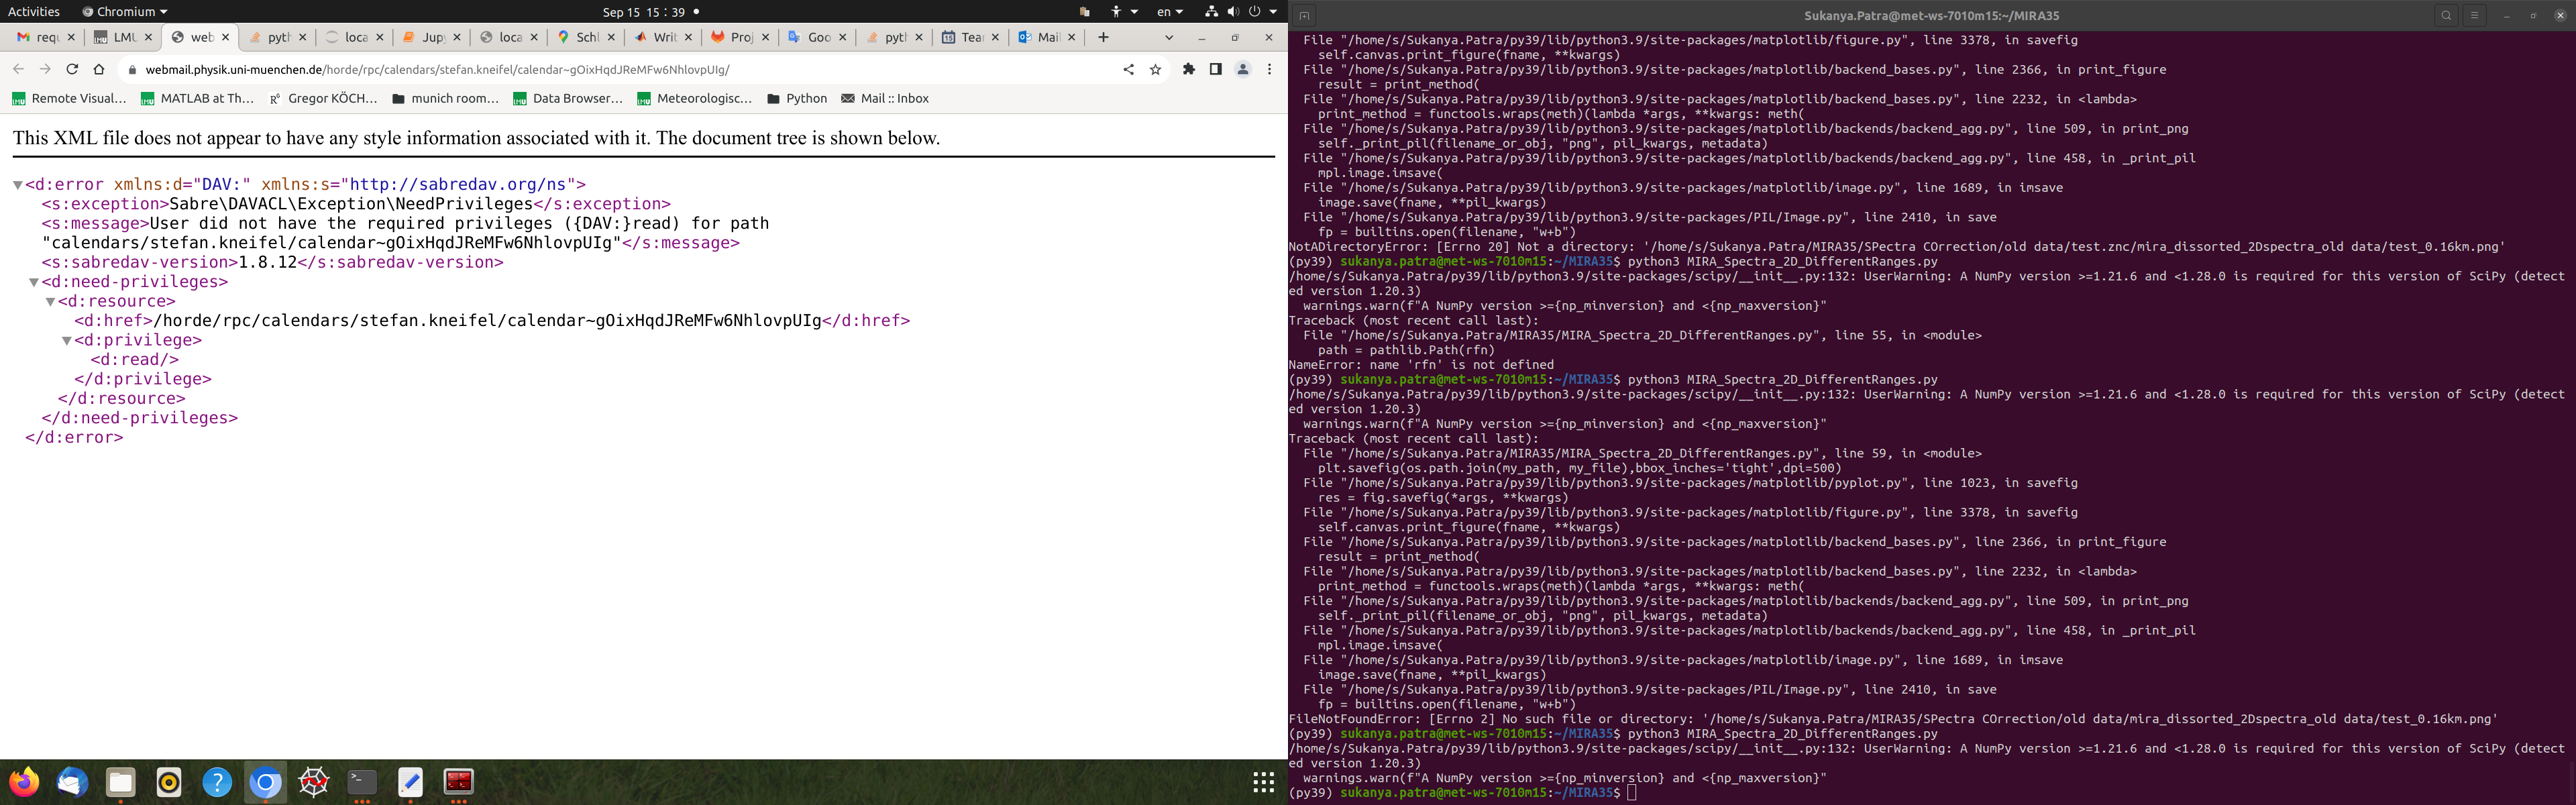Image resolution: width=2576 pixels, height=805 pixels.
Task: Click the URL address bar
Action: (600, 69)
